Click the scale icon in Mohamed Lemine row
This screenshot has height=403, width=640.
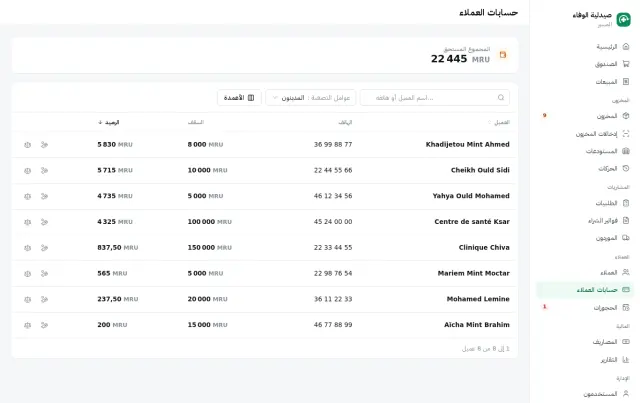point(27,299)
